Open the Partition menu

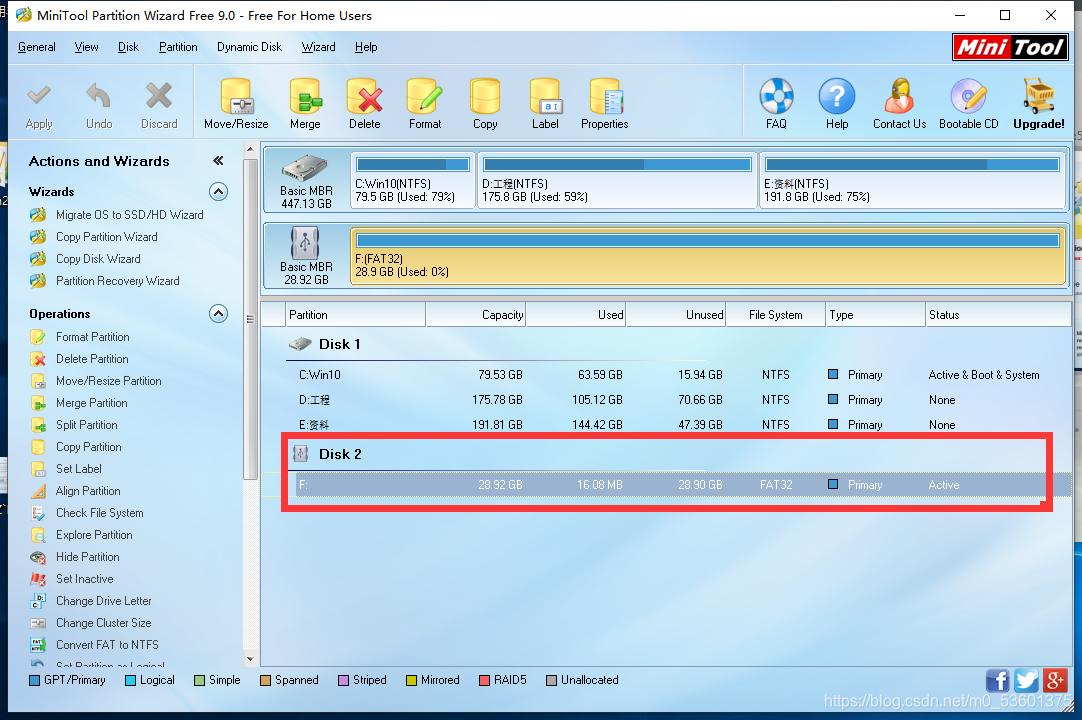tap(178, 47)
